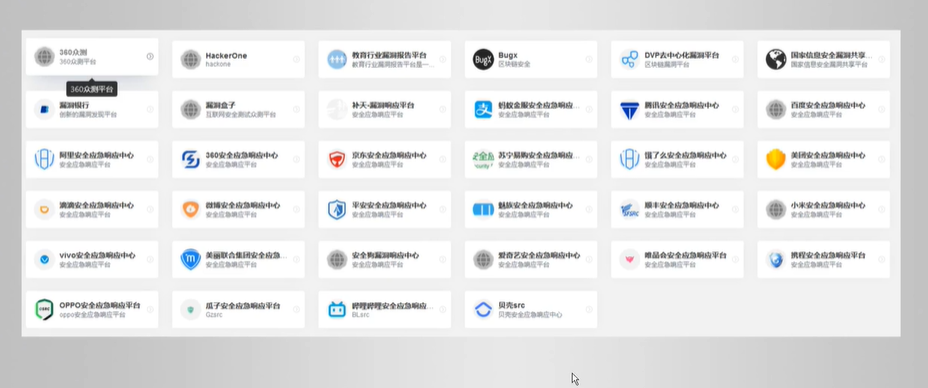928x388 pixels.
Task: Click the 瓜子 green shield logo
Action: 191,309
